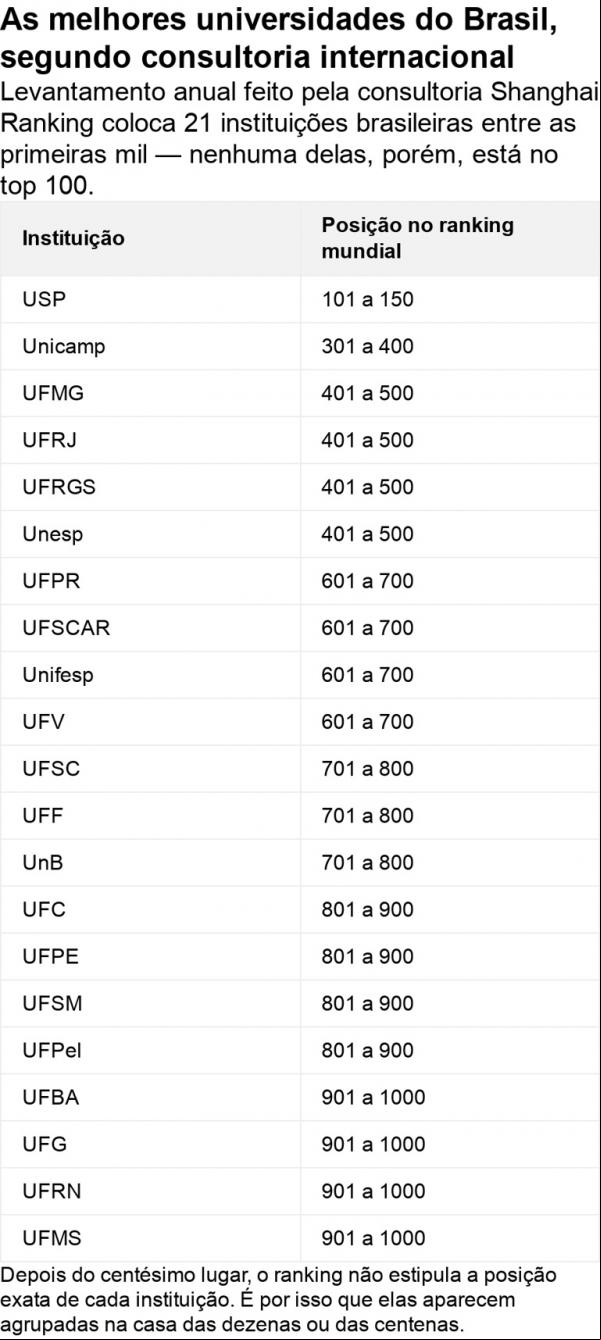601x1340 pixels.
Task: Select the UFBA entry
Action: [x=300, y=1097]
